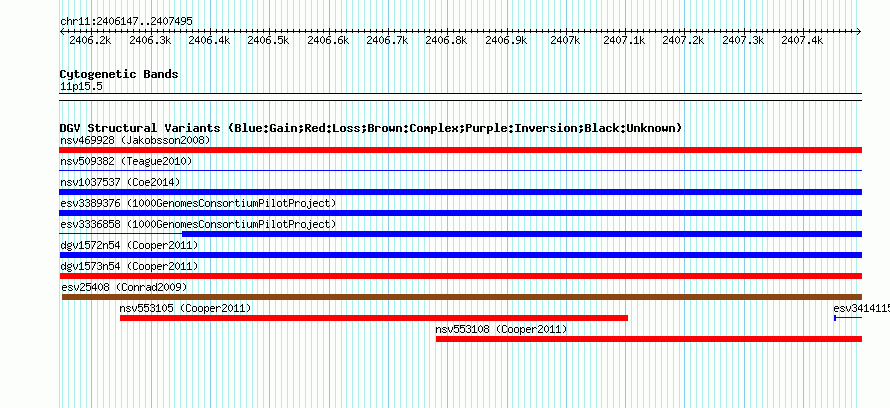Click the blue dgv1572n54 Cooper2011 bar
The image size is (890, 408).
(460, 255)
